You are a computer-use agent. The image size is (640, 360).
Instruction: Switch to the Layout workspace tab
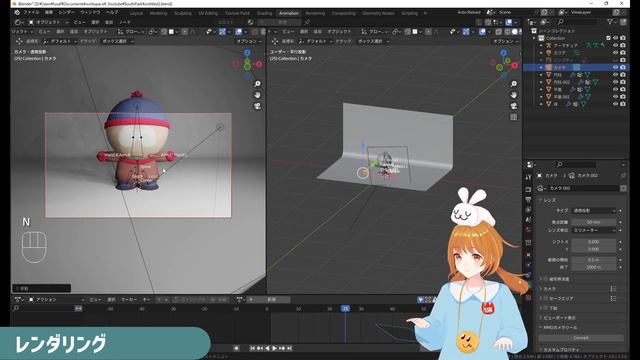coord(136,13)
